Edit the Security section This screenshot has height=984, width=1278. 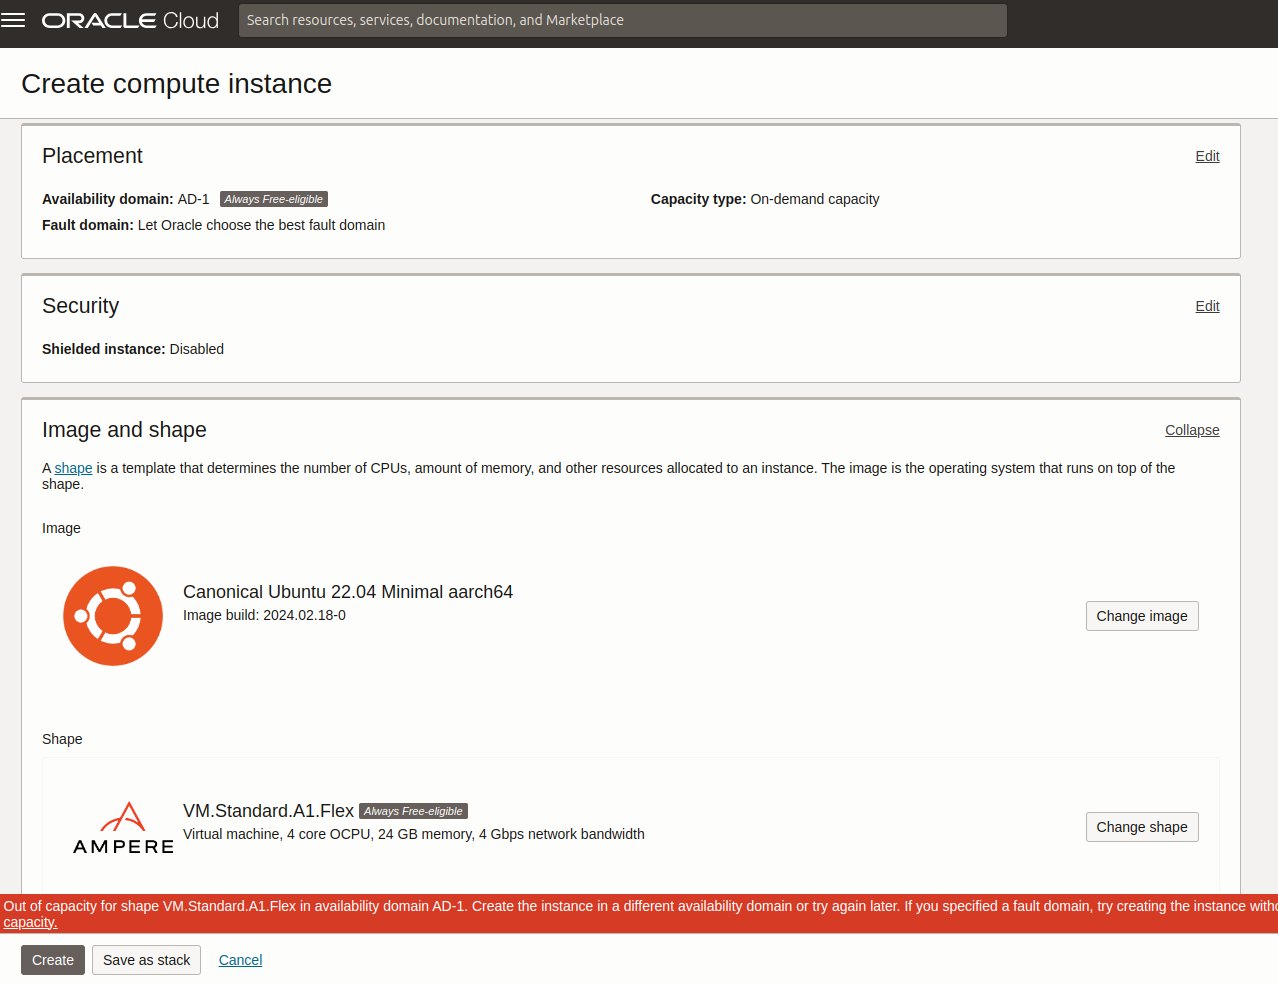[1206, 306]
